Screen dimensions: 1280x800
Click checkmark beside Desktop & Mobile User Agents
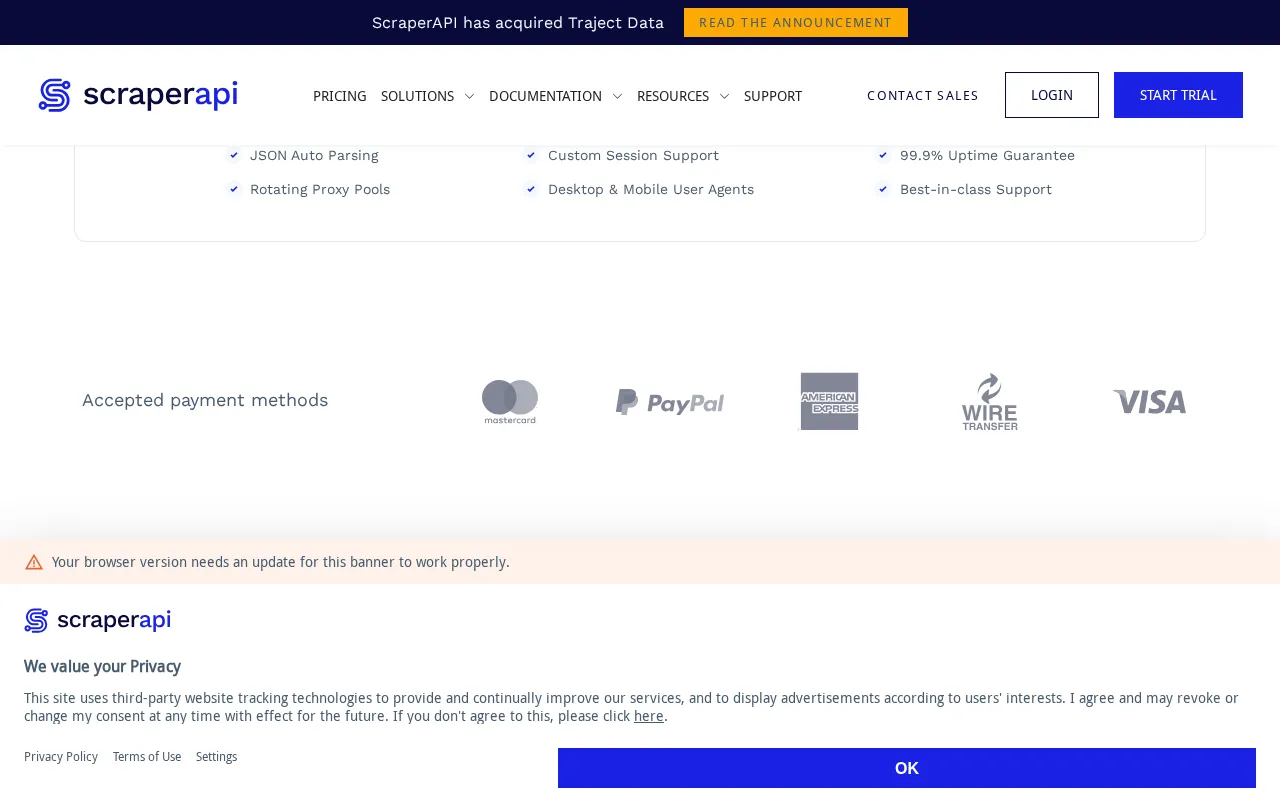click(x=532, y=189)
